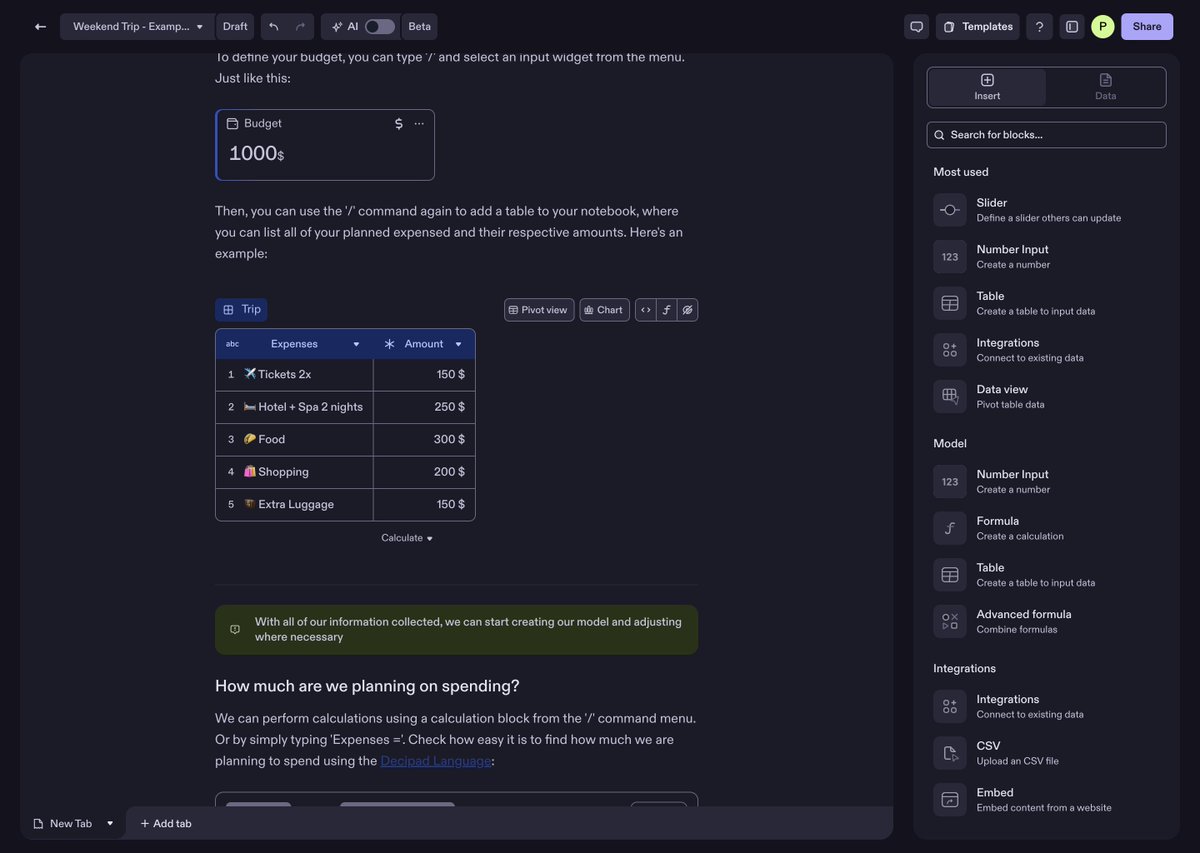Click Integrations icon under Integrations section

(x=950, y=707)
